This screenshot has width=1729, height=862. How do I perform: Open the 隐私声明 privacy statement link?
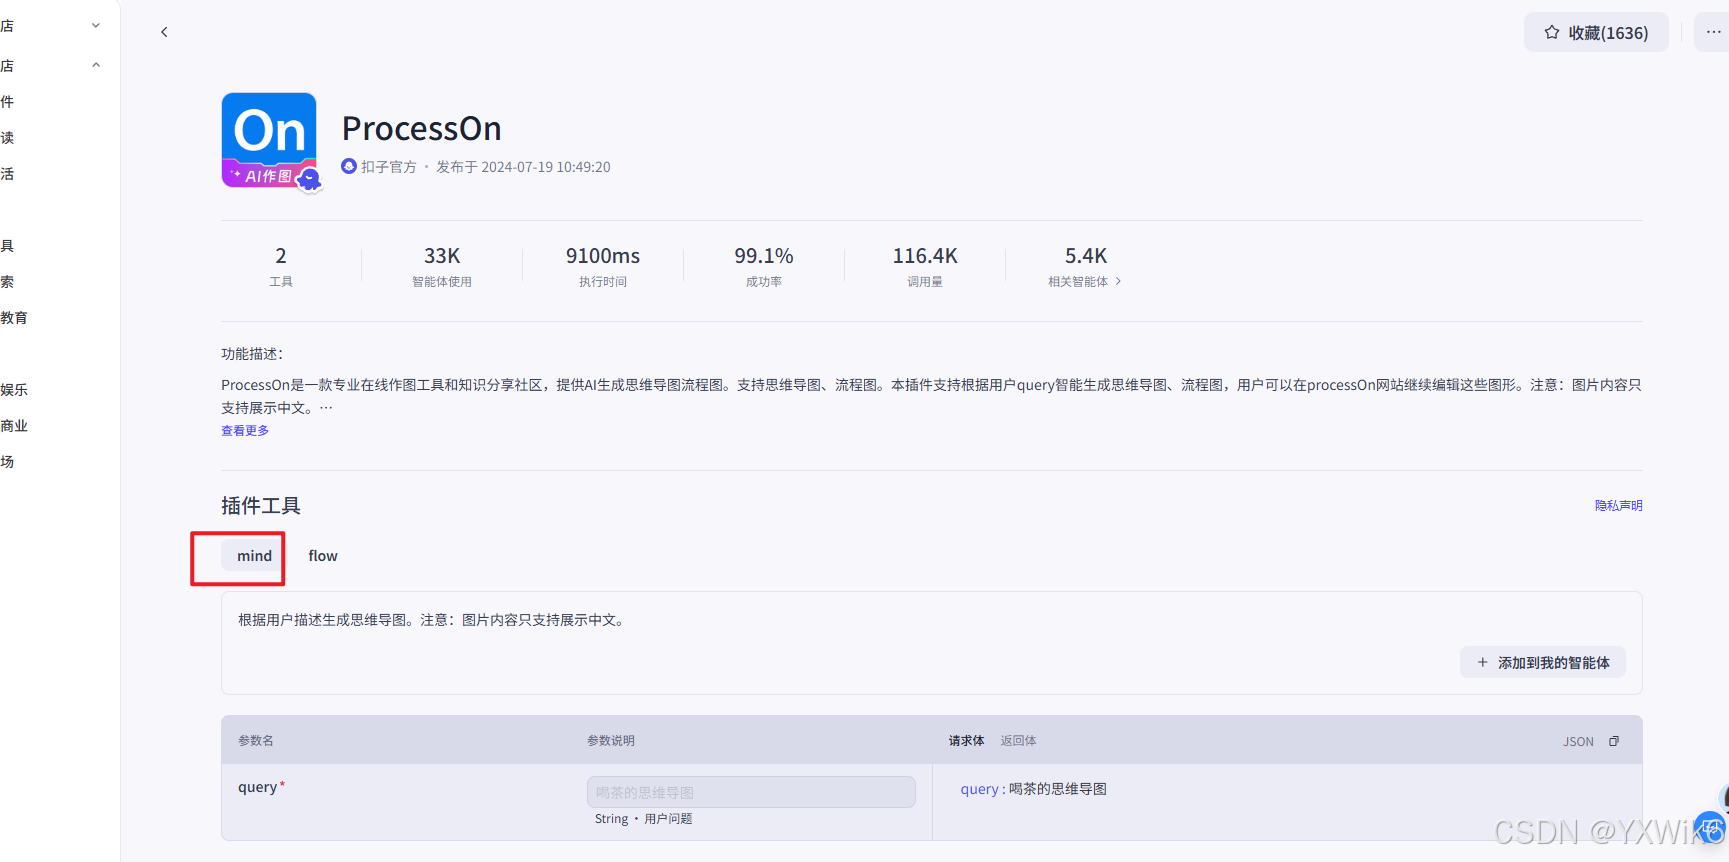1618,506
